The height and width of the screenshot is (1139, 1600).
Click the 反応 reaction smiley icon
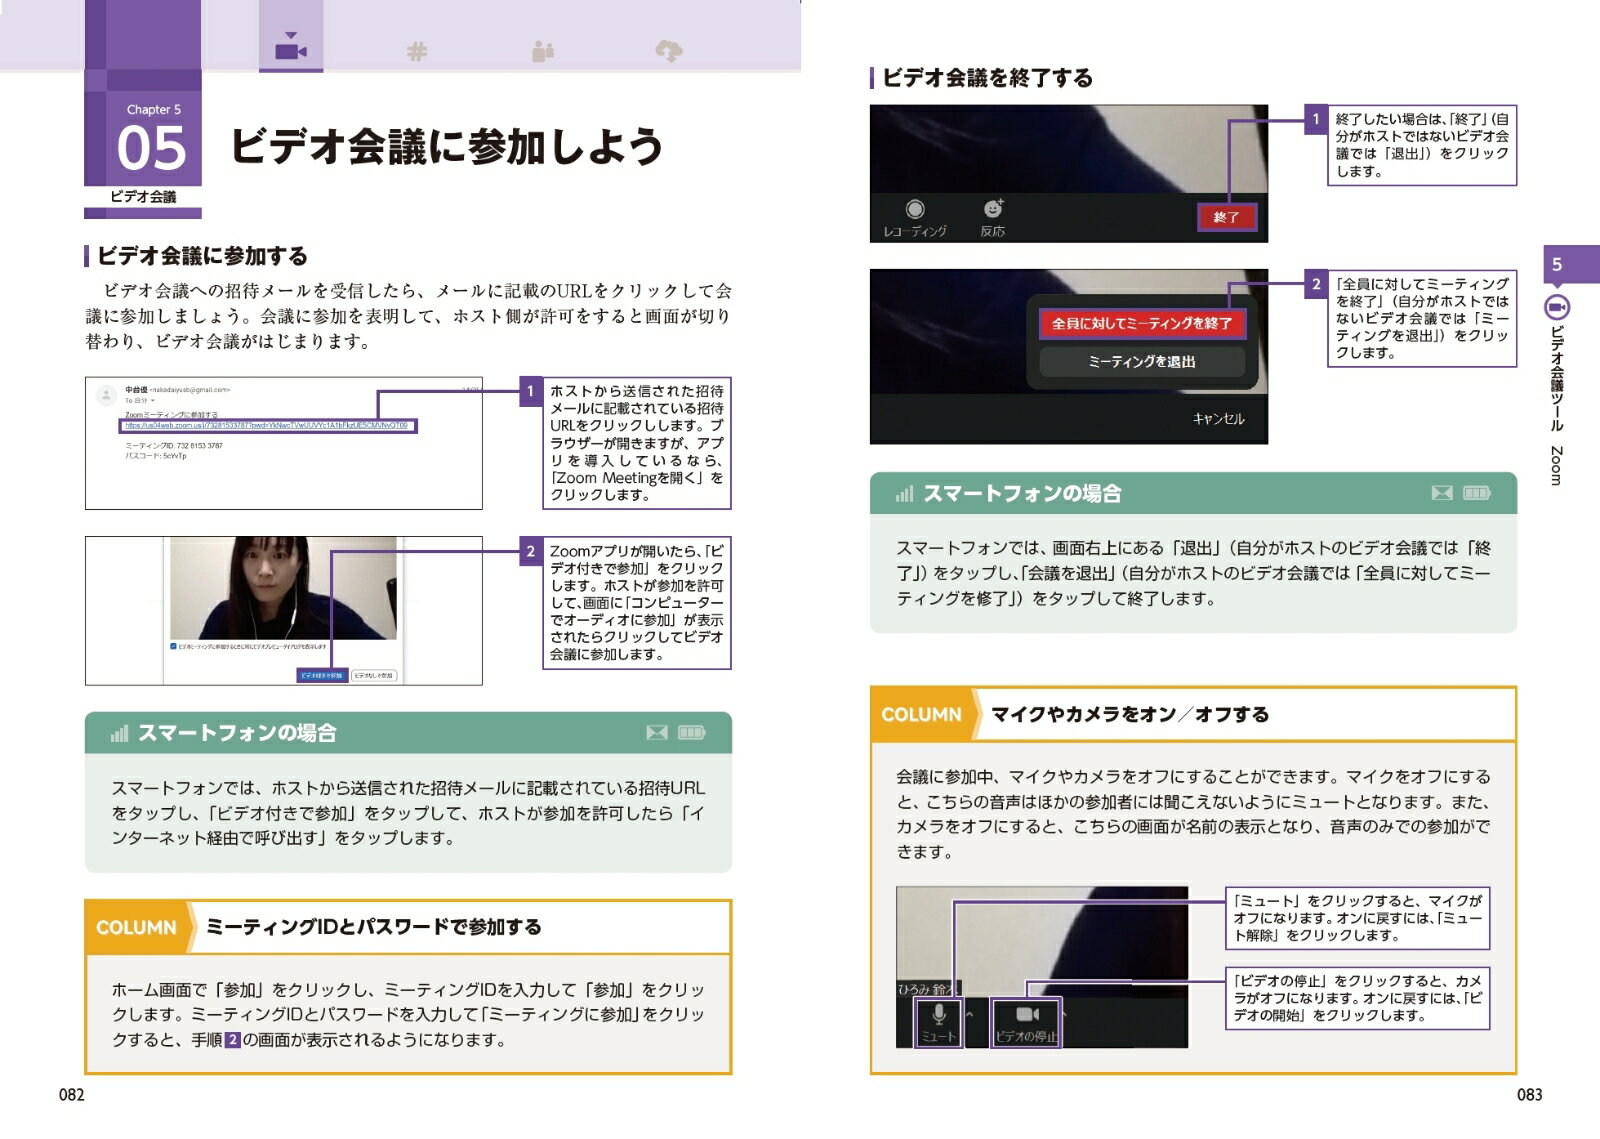pos(993,208)
